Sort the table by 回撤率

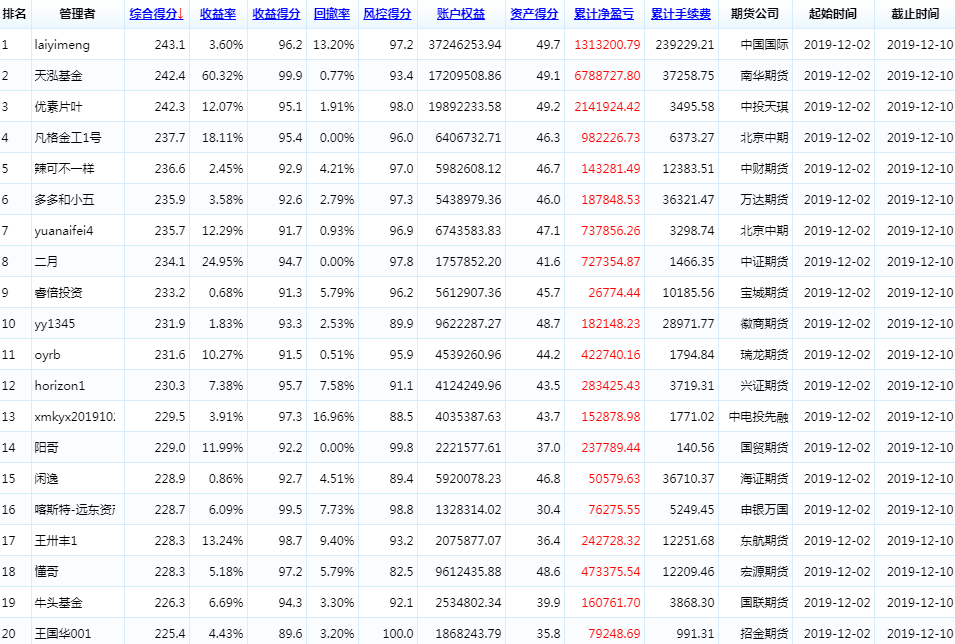click(x=332, y=14)
